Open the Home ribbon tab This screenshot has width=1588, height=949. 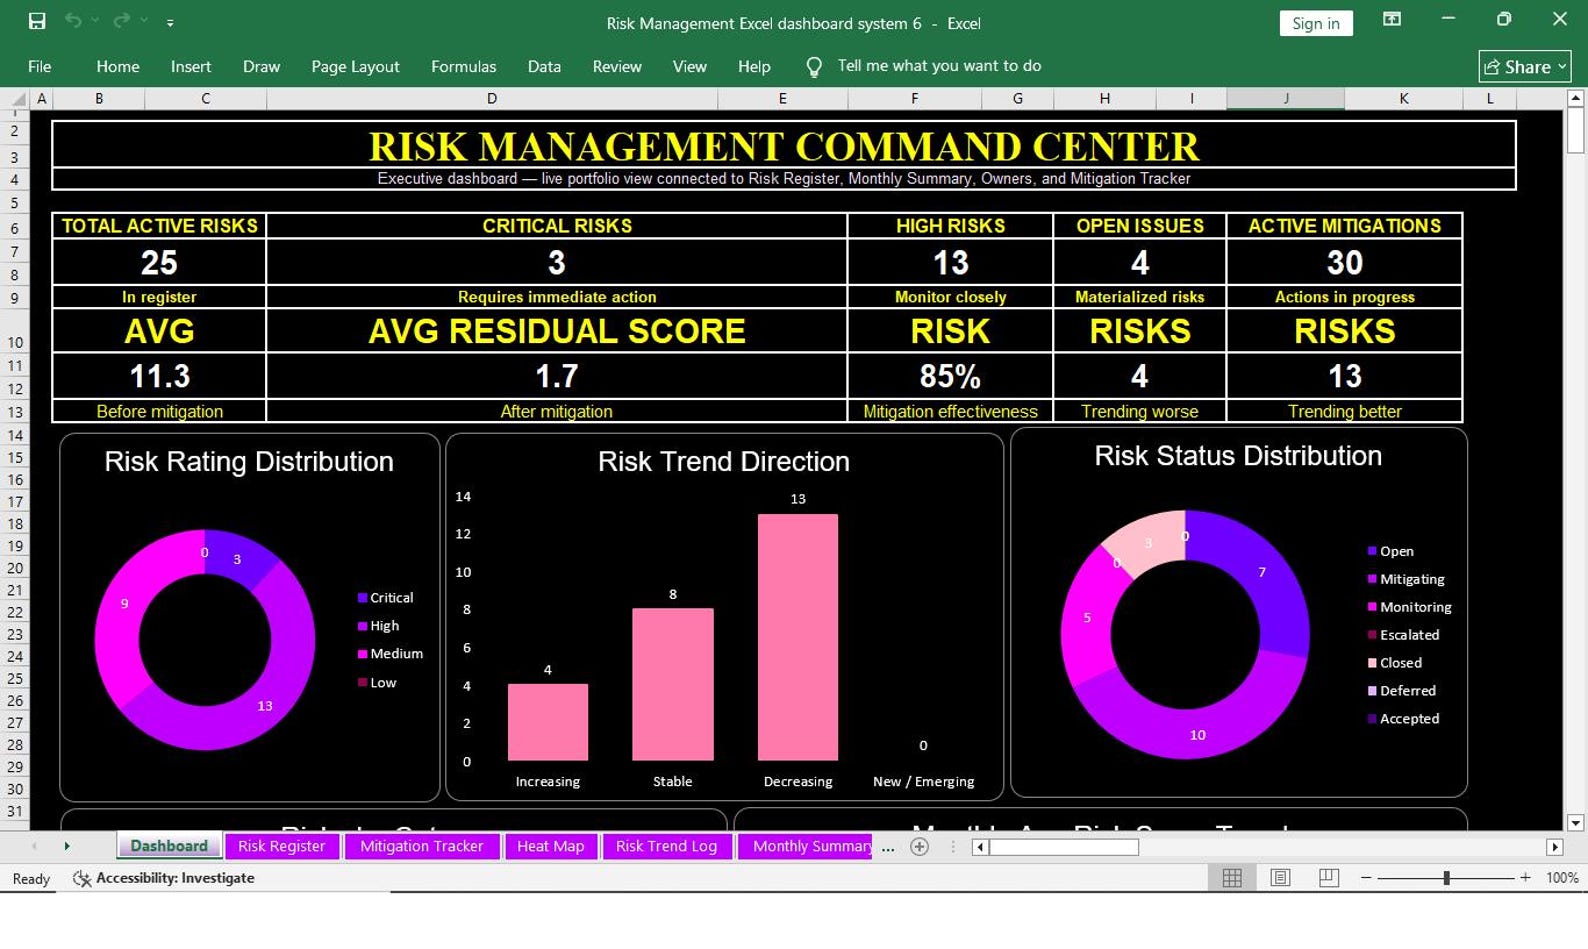pos(118,66)
